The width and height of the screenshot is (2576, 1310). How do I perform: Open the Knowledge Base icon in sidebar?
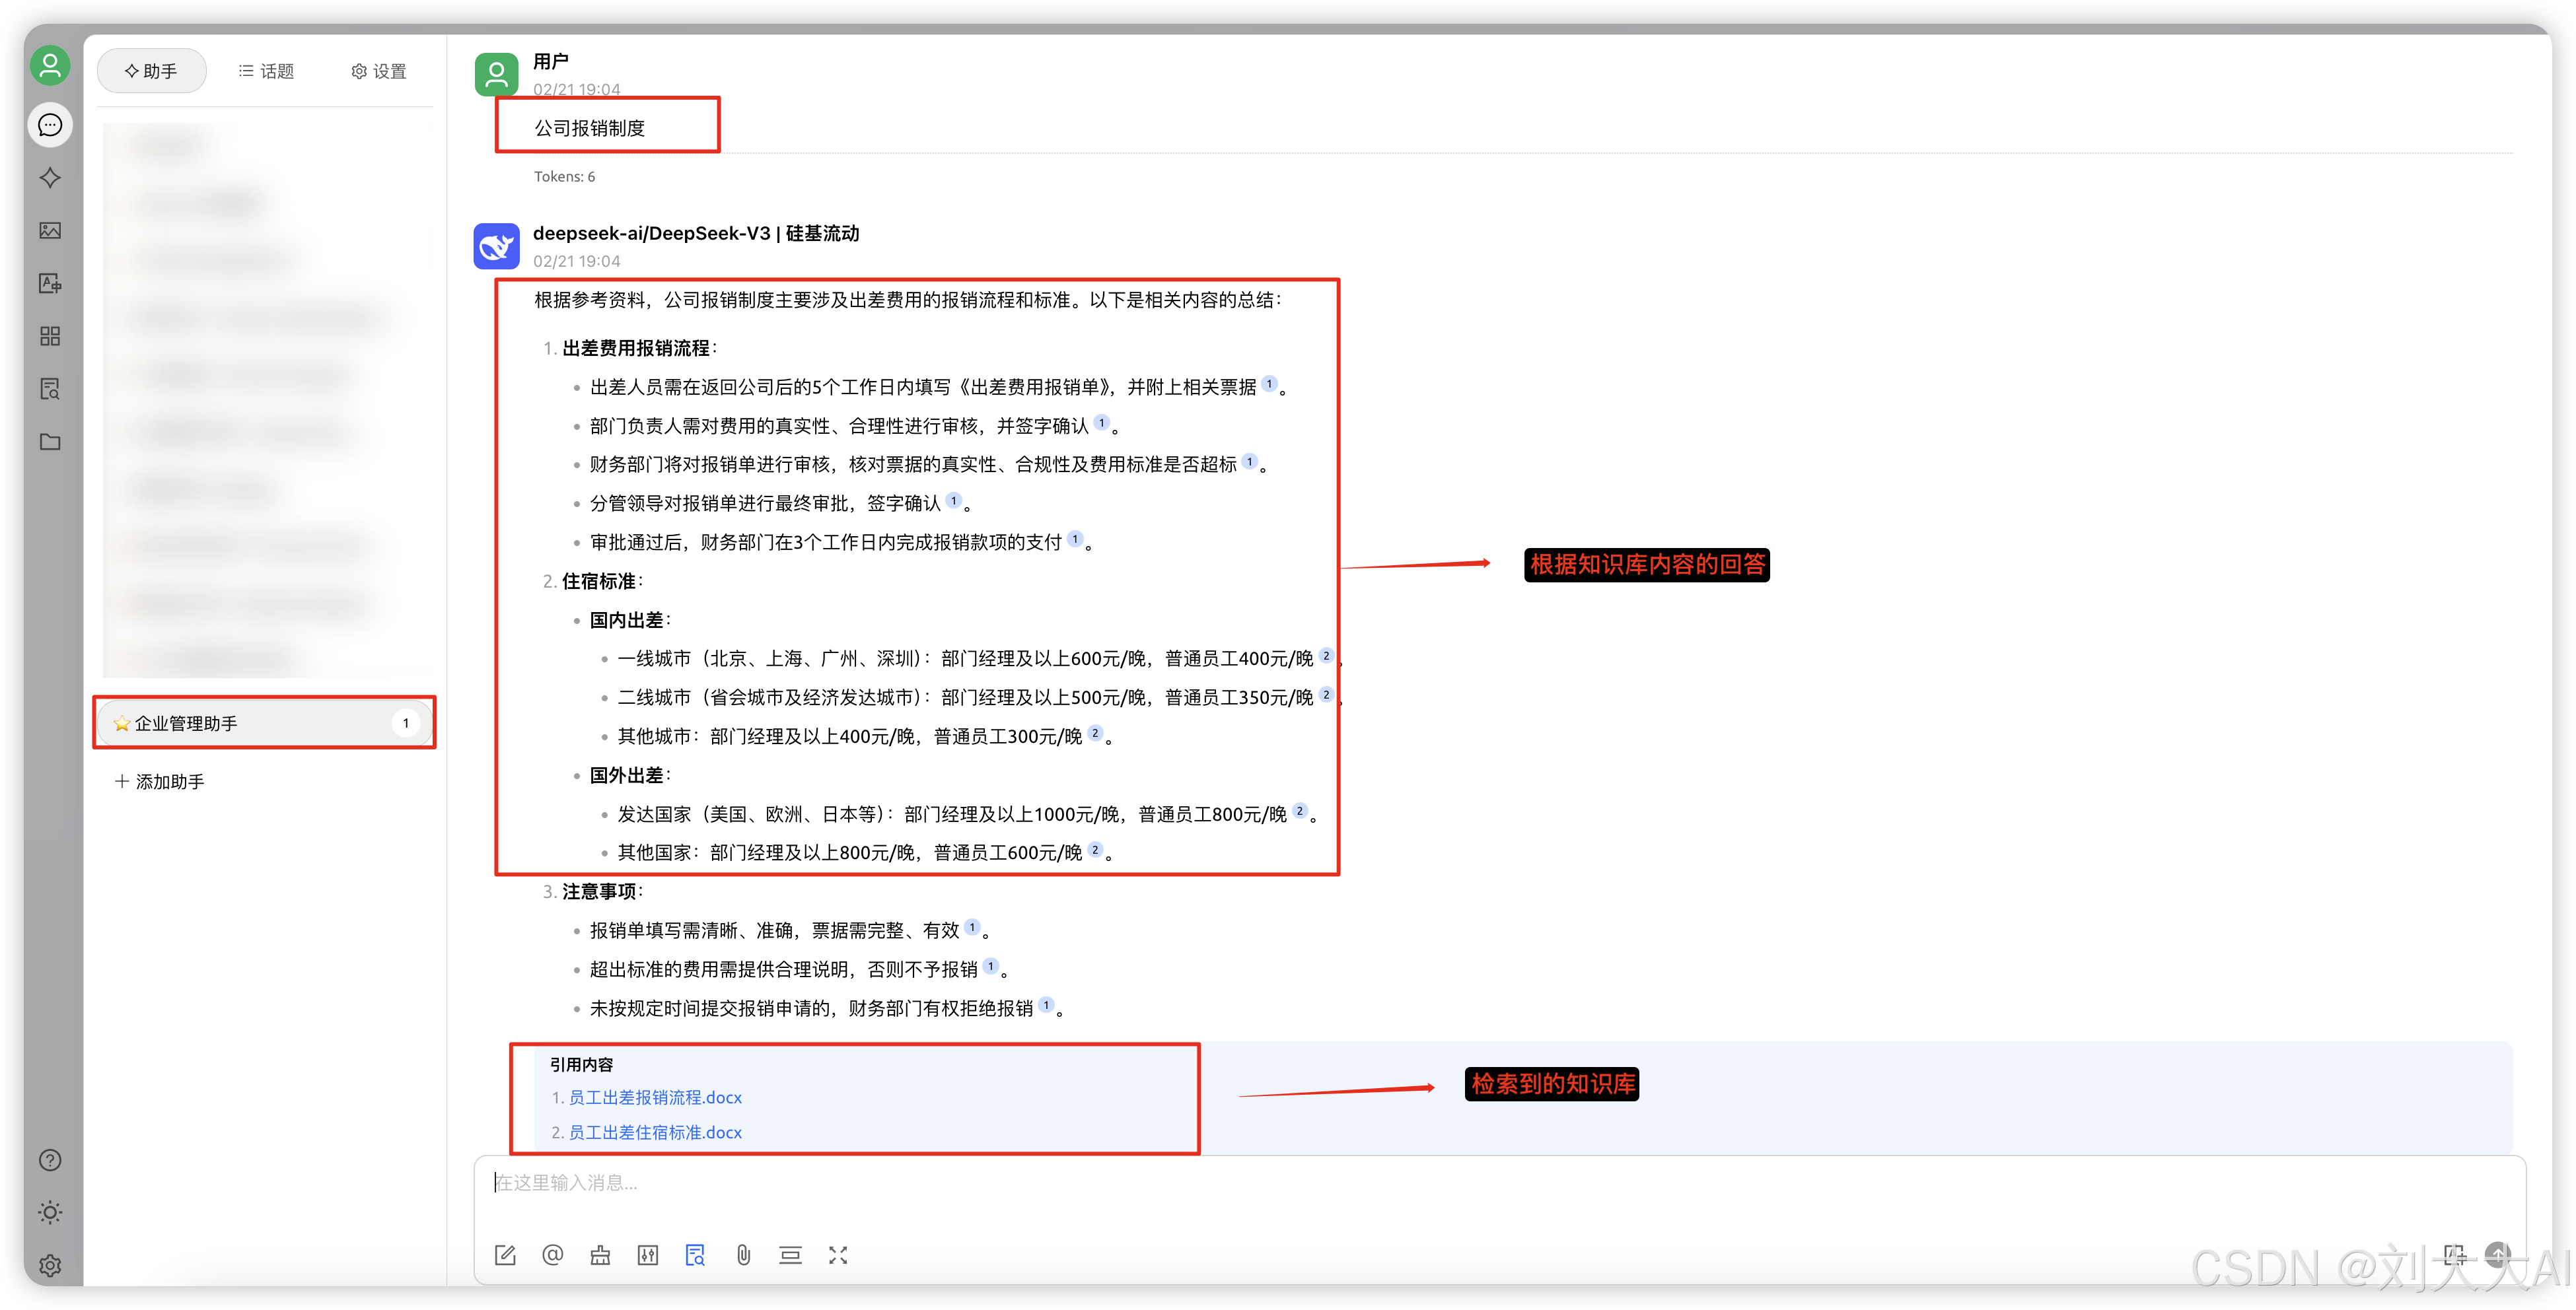click(x=49, y=389)
